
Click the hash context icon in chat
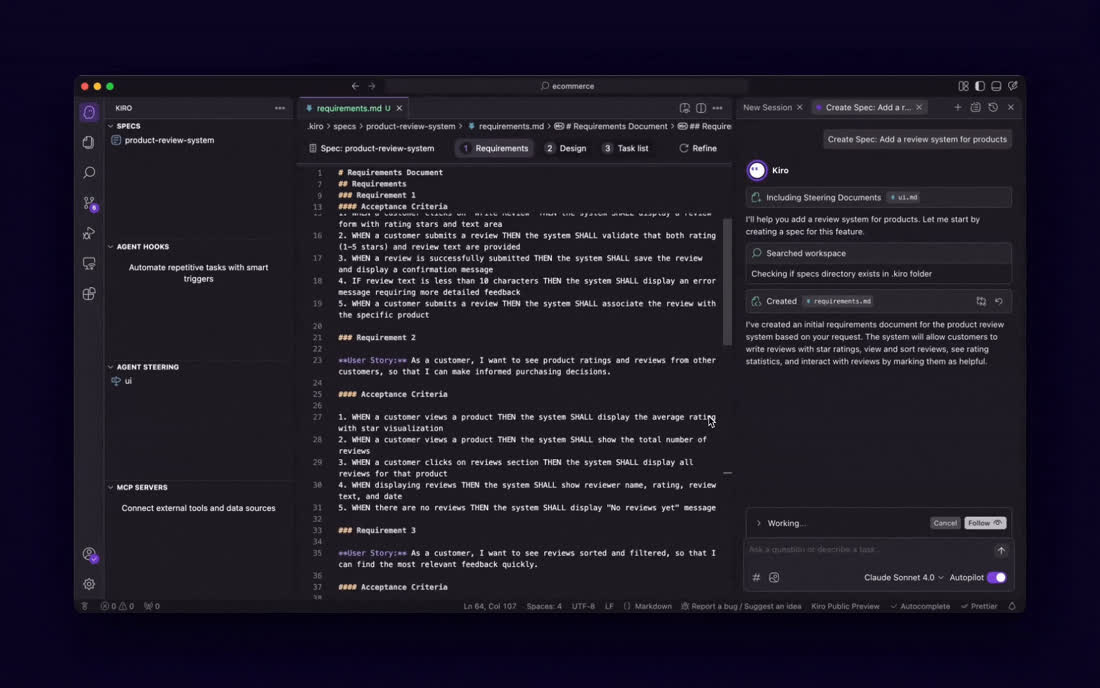756,577
